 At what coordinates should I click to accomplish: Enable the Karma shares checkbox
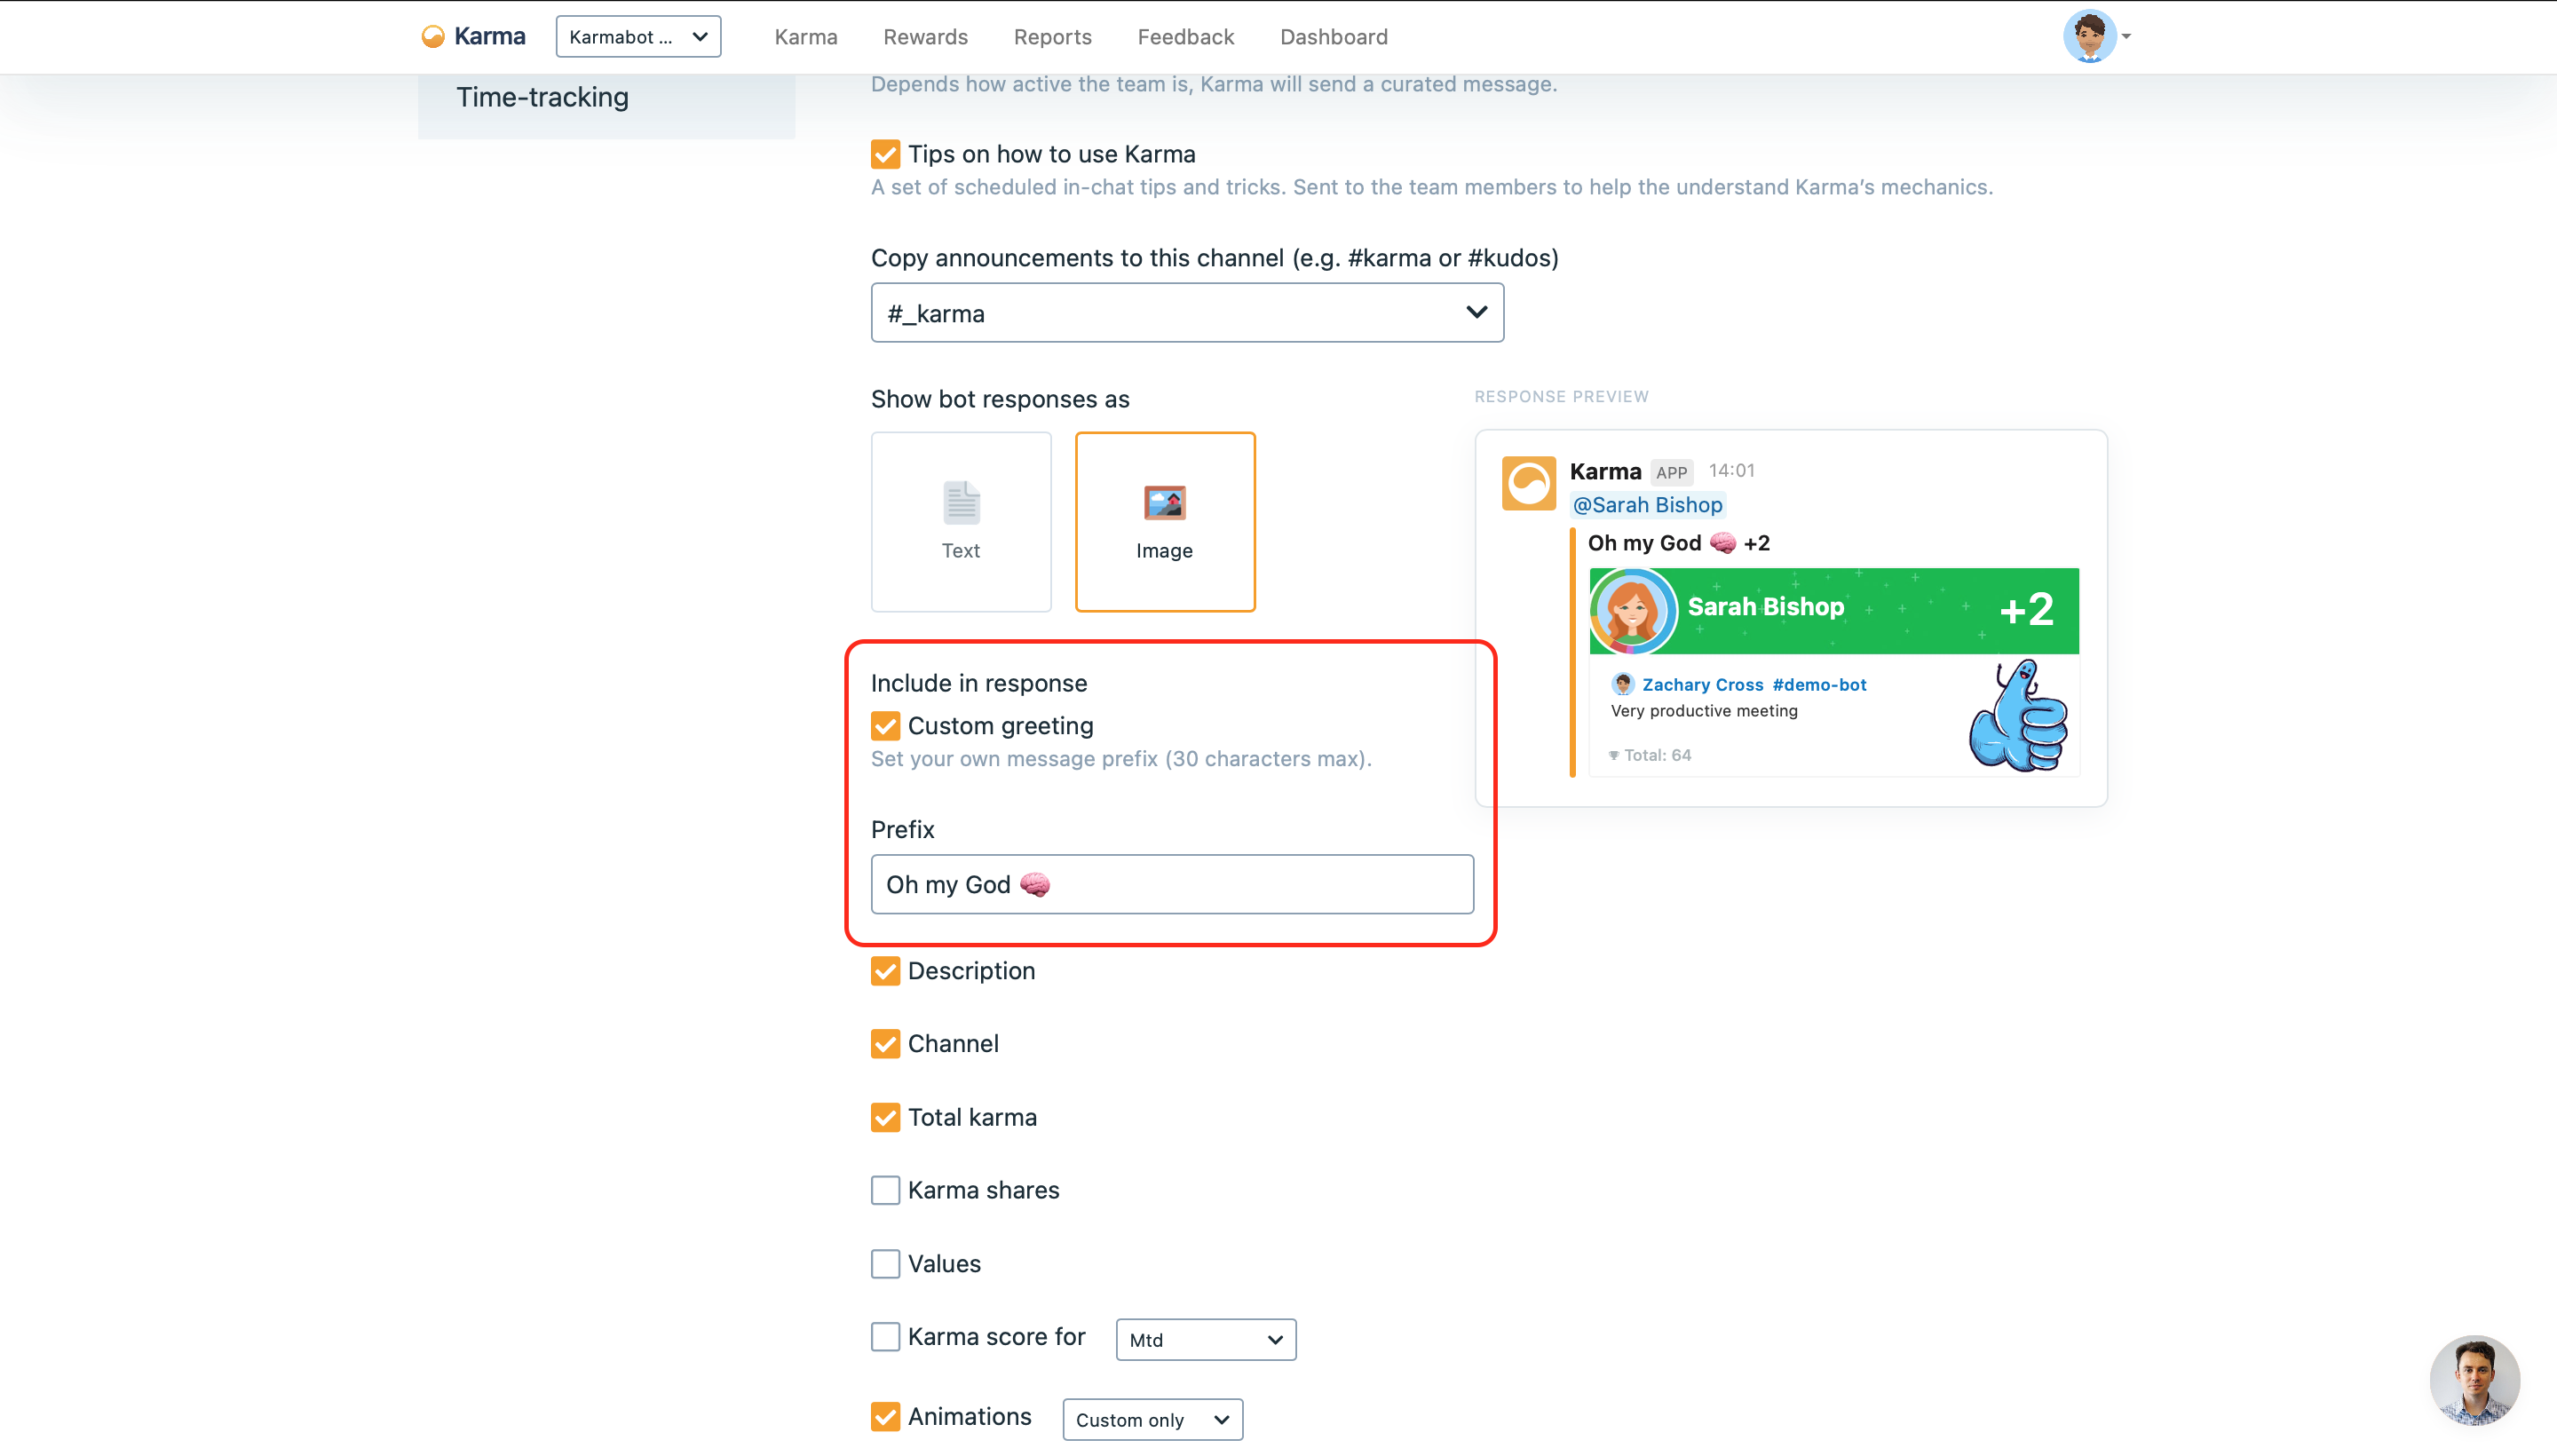click(885, 1190)
